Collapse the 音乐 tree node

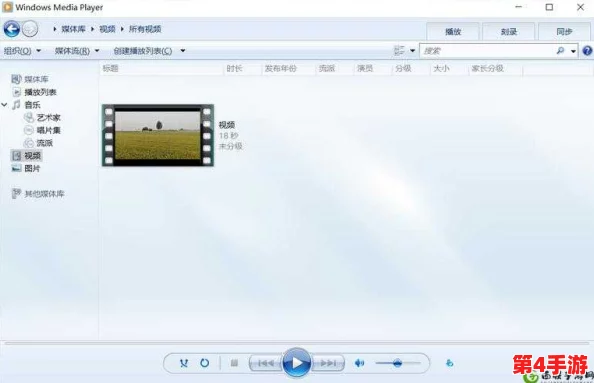(x=5, y=105)
